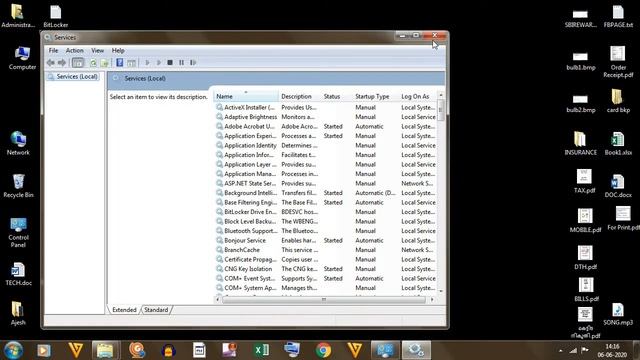Select the ASP.NET State Service row
The image size is (640, 360).
pyautogui.click(x=325, y=183)
